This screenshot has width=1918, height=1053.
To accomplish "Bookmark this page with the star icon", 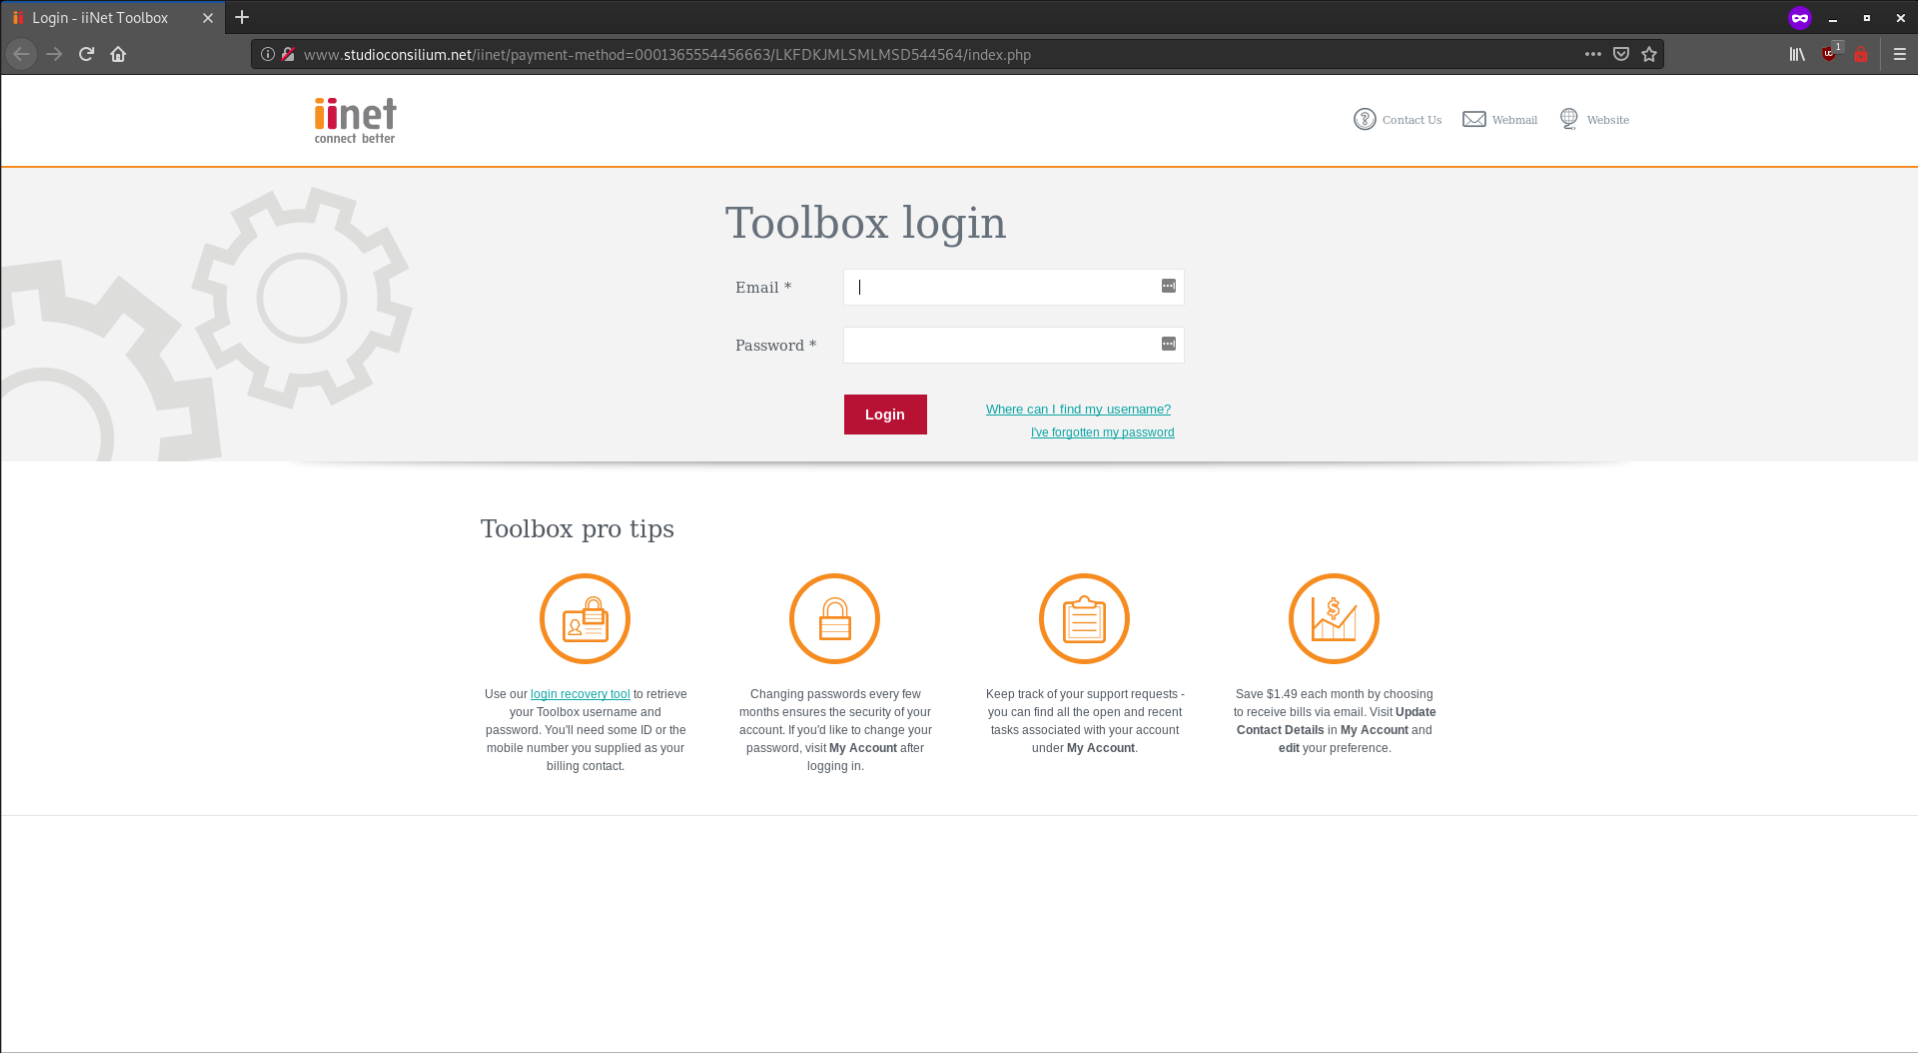I will [1650, 54].
